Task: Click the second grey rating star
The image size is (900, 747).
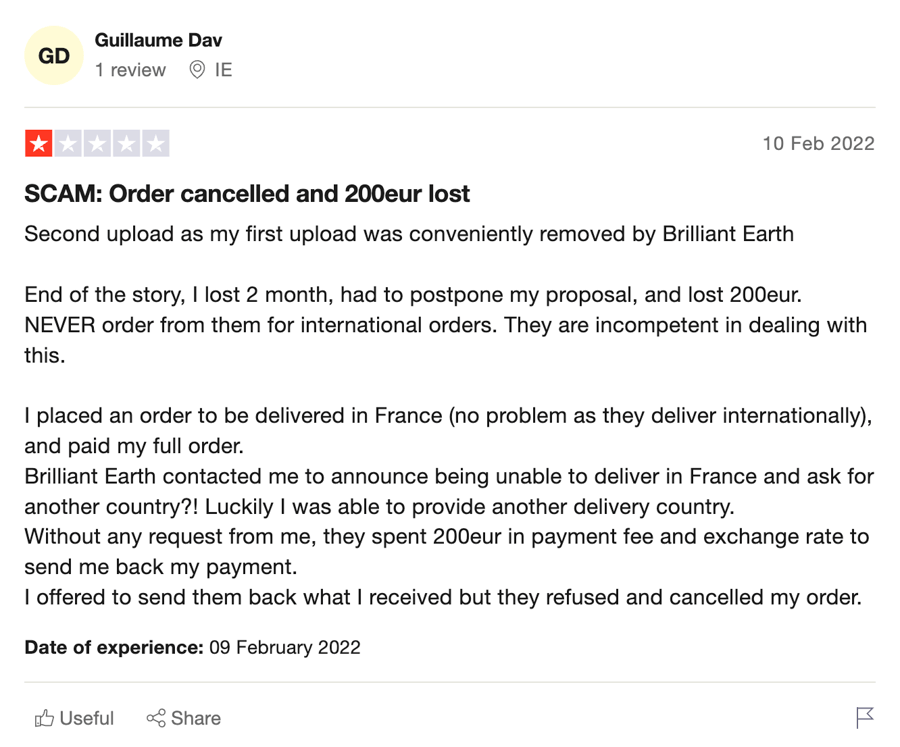Action: tap(68, 144)
